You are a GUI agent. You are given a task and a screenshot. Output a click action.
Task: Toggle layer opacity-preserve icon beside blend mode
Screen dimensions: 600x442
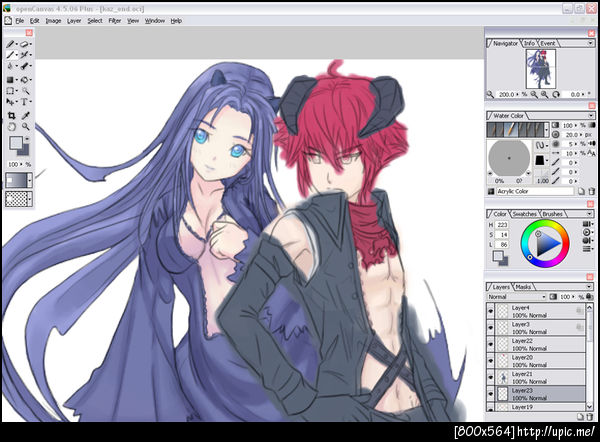tap(553, 297)
